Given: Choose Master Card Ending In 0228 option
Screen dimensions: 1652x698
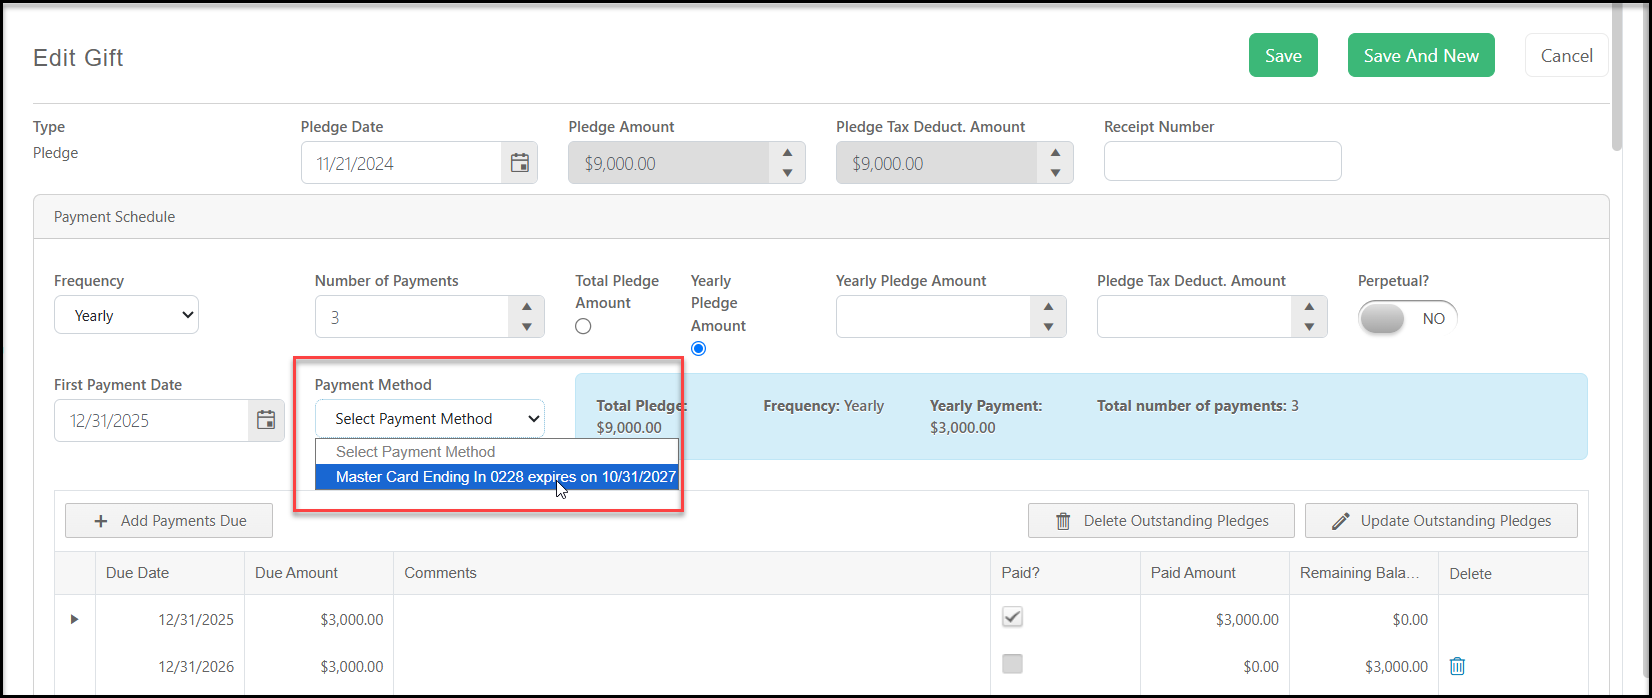Looking at the screenshot, I should [x=497, y=477].
